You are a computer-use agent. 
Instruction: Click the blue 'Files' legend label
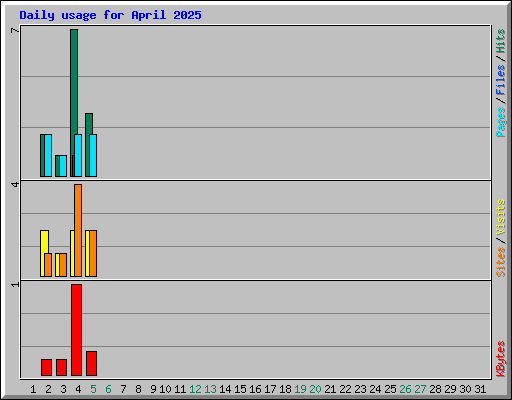[501, 80]
